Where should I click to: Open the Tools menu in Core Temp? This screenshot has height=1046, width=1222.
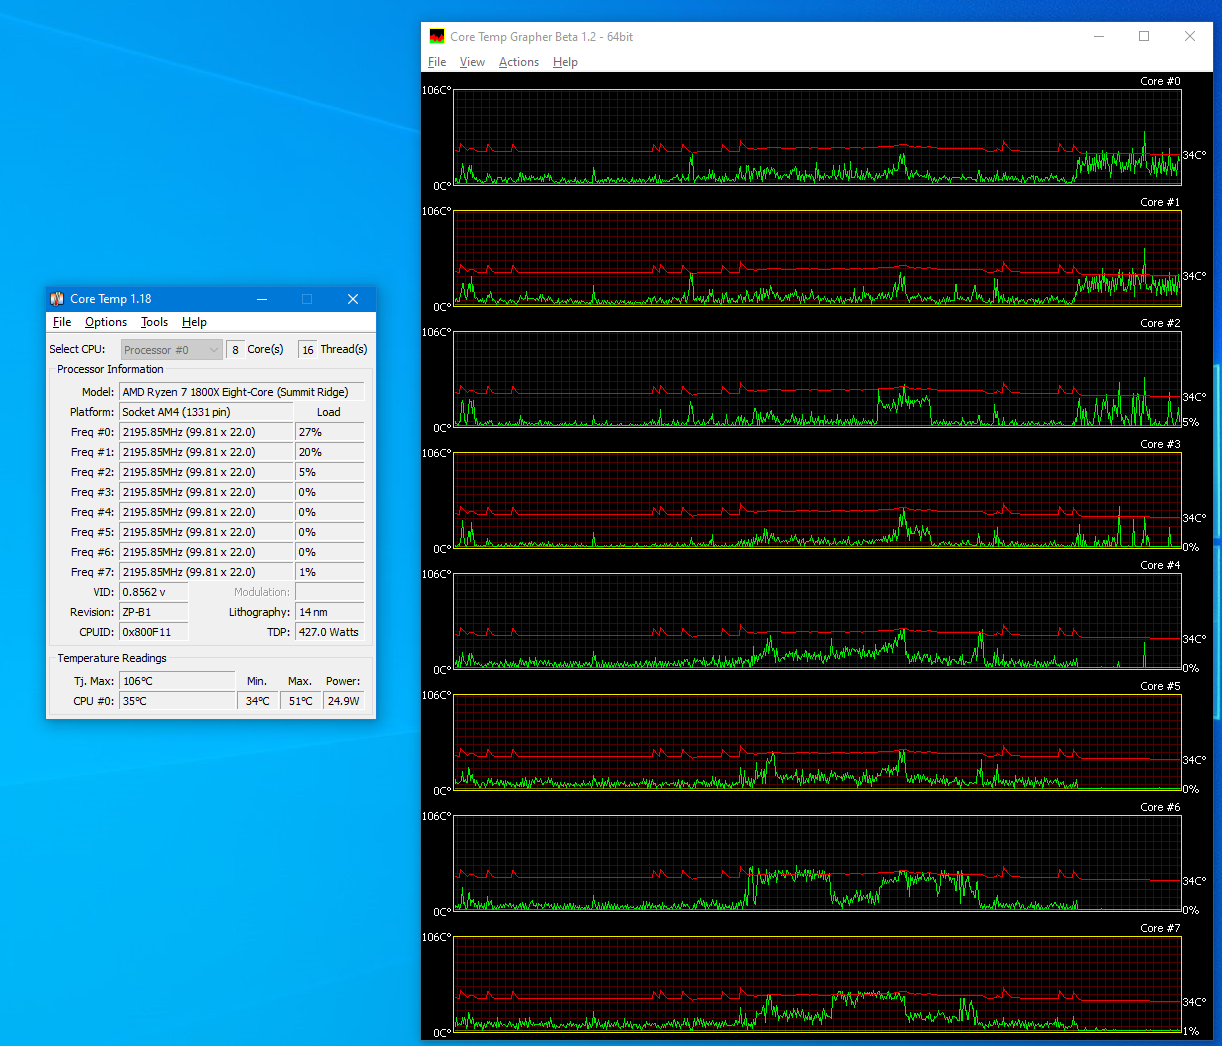[154, 322]
